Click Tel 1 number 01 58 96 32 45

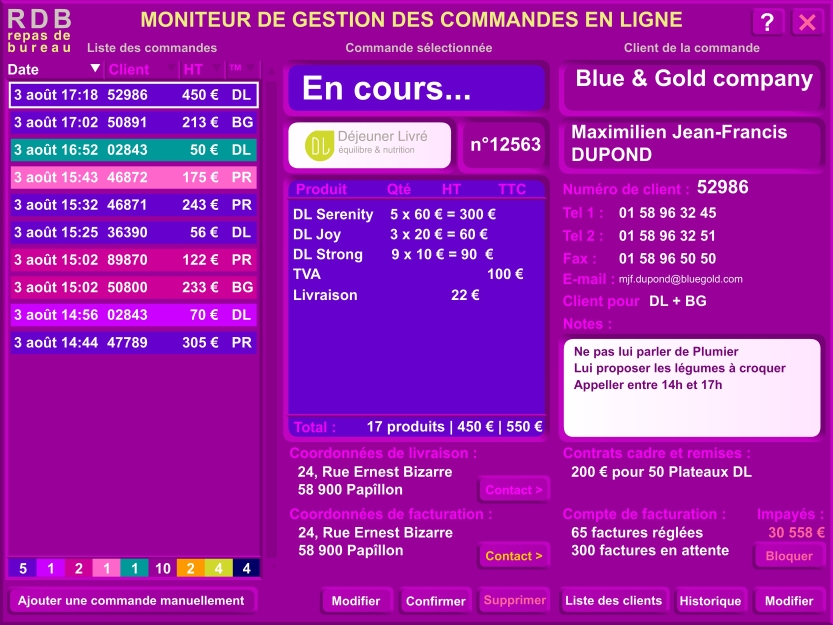[x=667, y=213]
